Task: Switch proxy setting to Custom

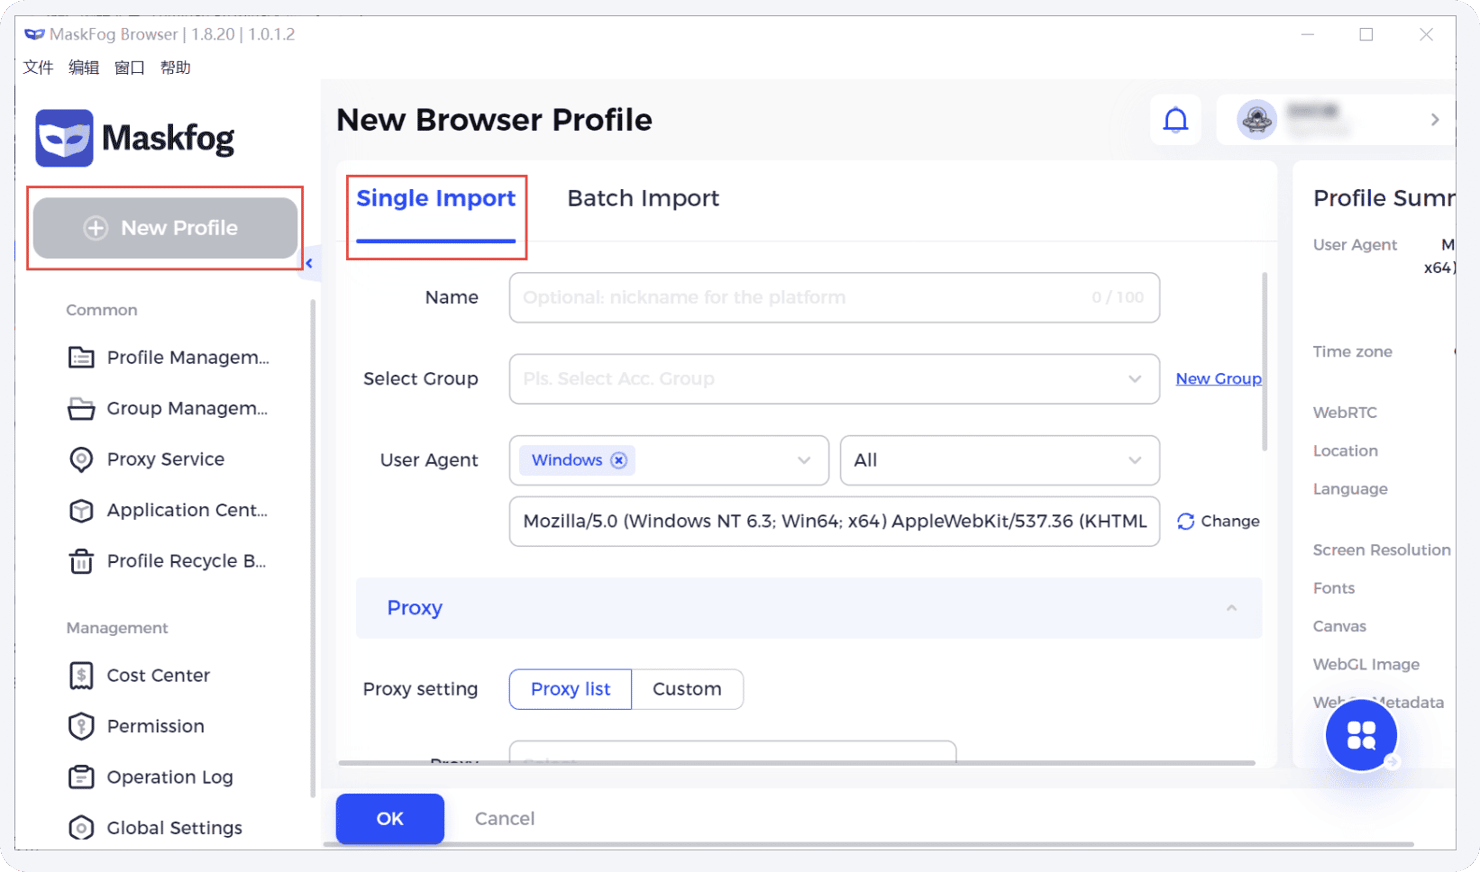Action: [687, 689]
